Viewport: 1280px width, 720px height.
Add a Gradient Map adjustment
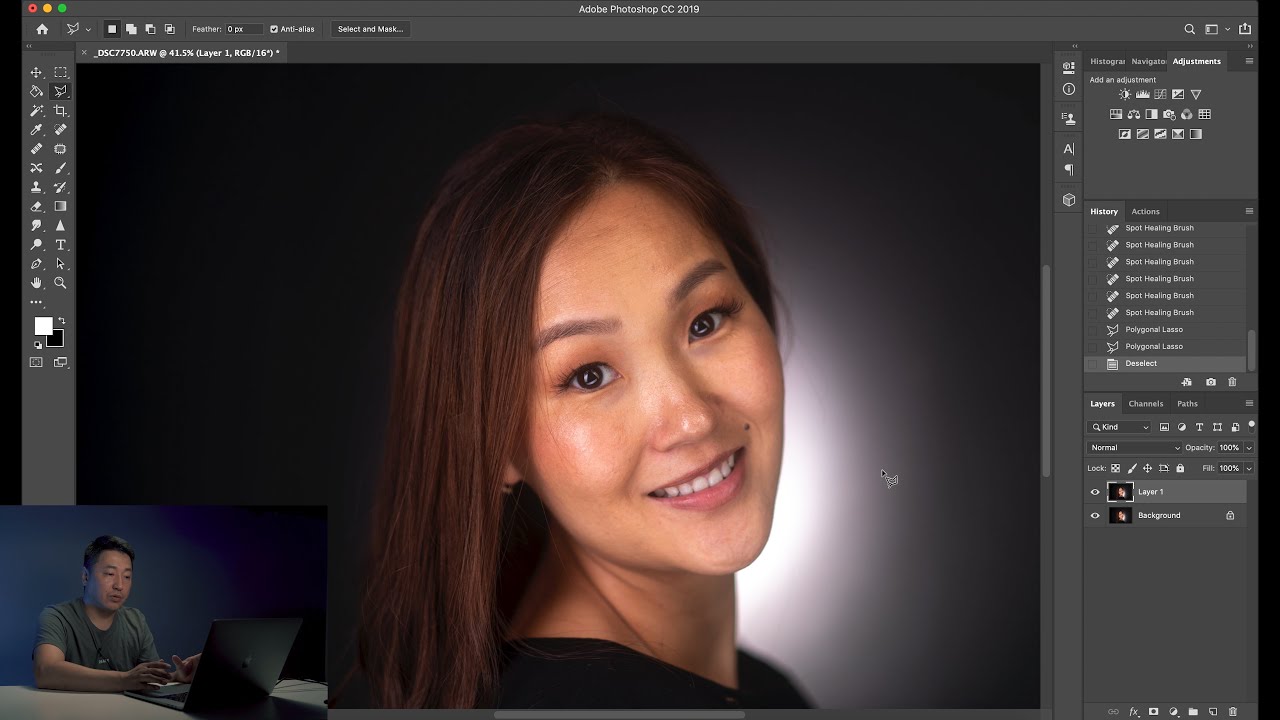pos(1195,134)
